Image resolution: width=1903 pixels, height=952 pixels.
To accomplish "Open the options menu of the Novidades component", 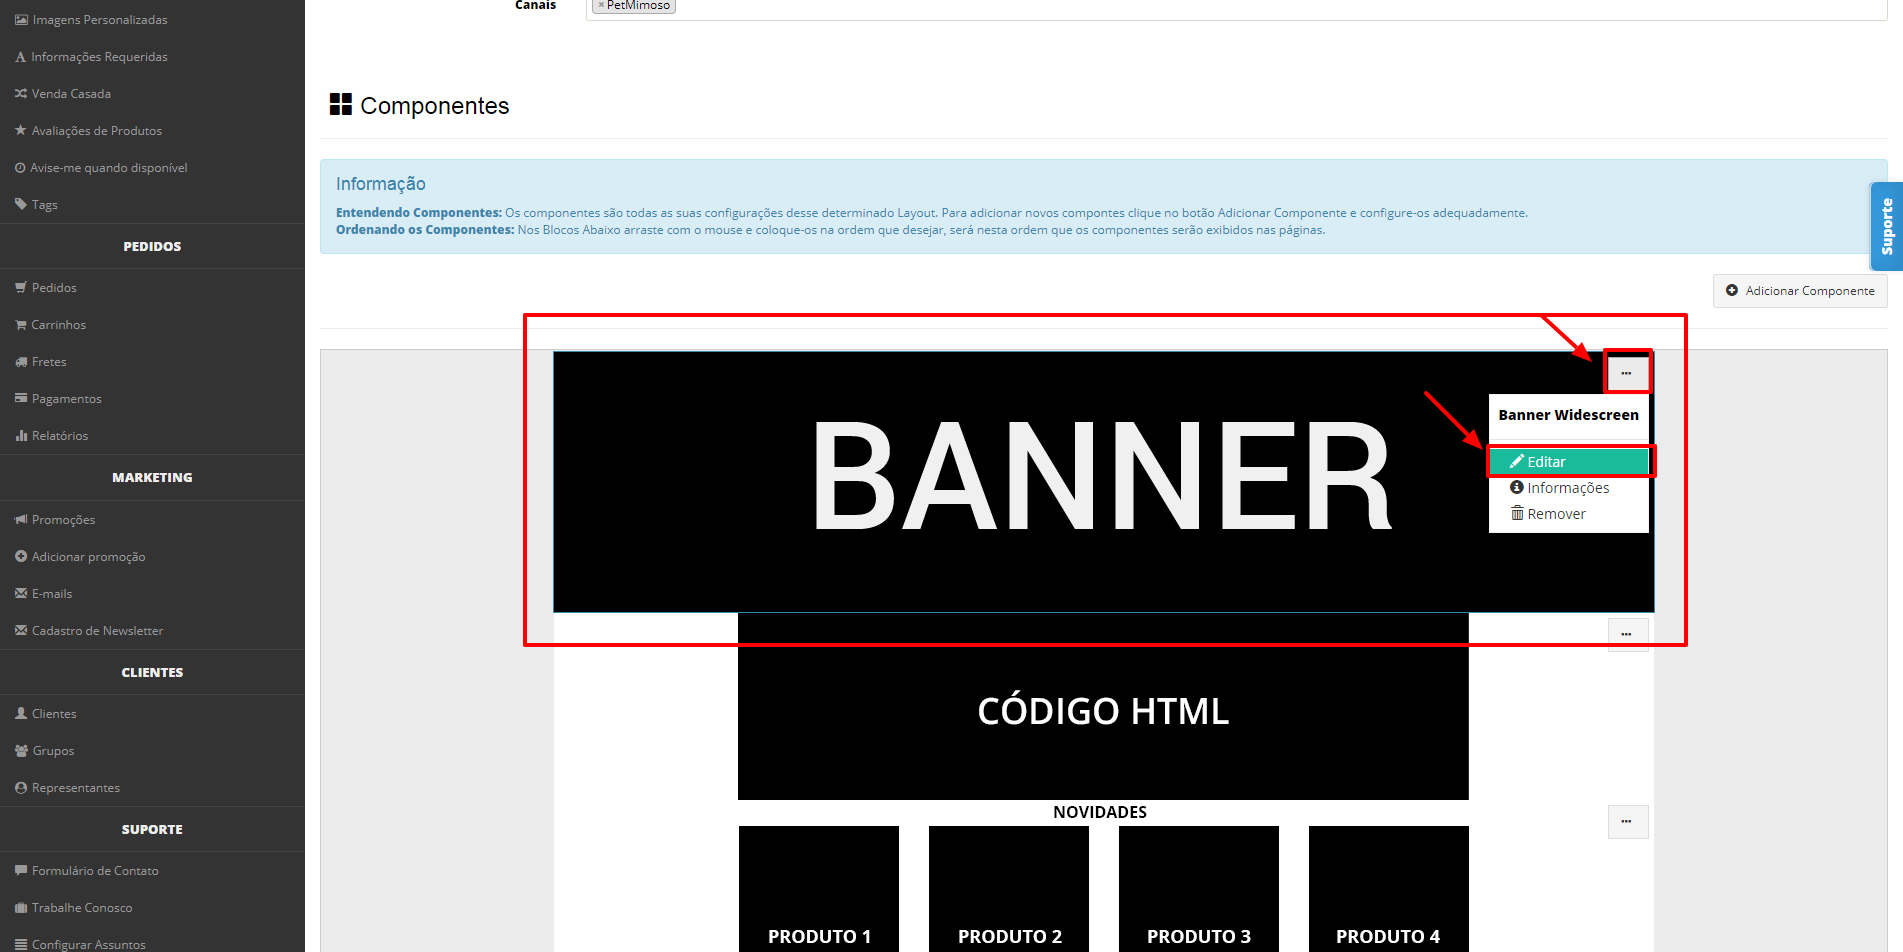I will point(1627,822).
